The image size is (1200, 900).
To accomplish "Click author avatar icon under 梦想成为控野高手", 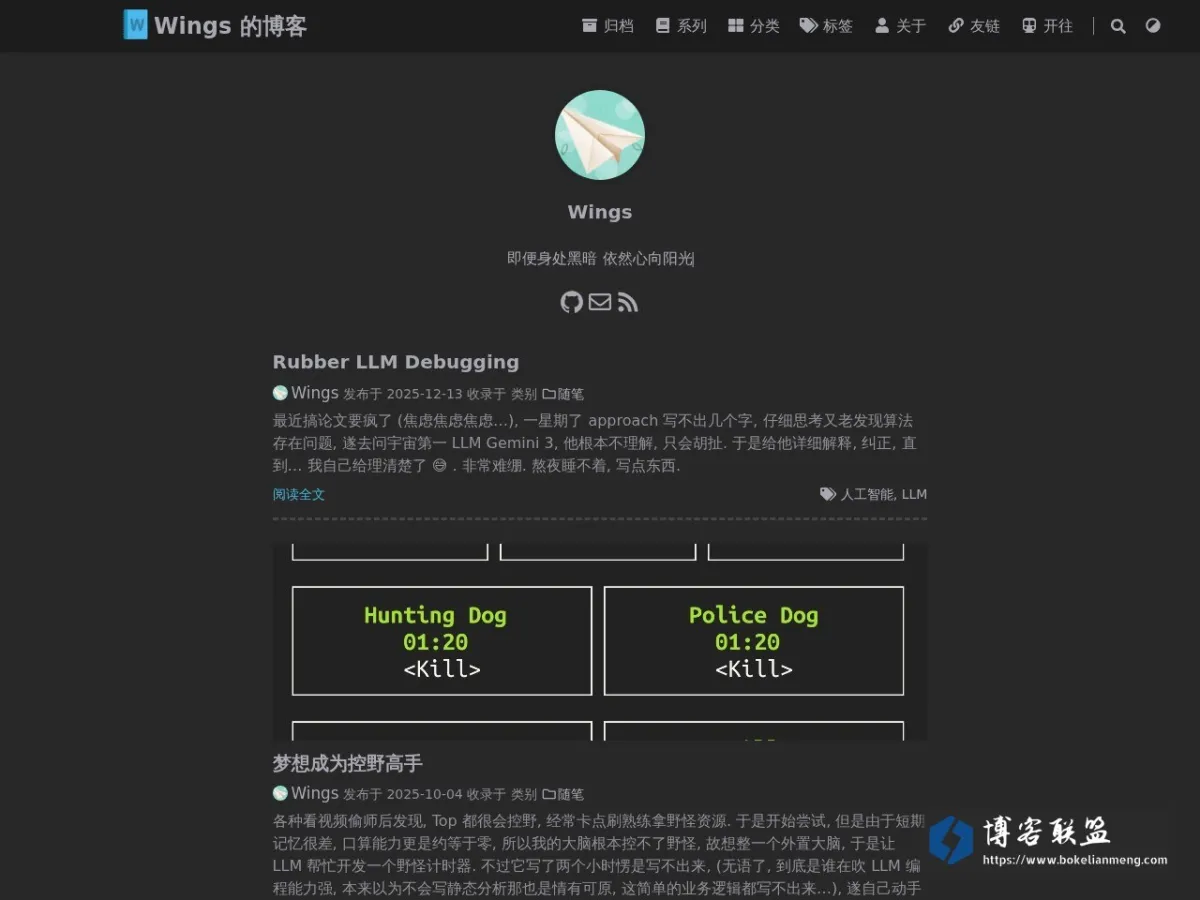I will point(280,793).
